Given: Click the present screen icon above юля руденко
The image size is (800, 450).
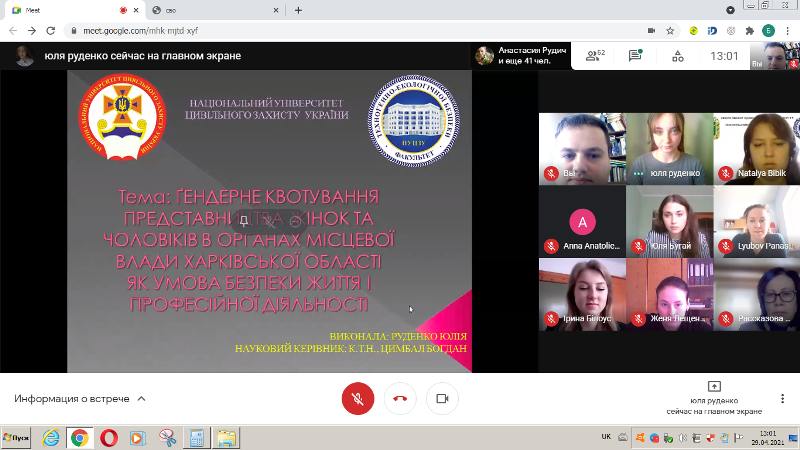Looking at the screenshot, I should (714, 386).
